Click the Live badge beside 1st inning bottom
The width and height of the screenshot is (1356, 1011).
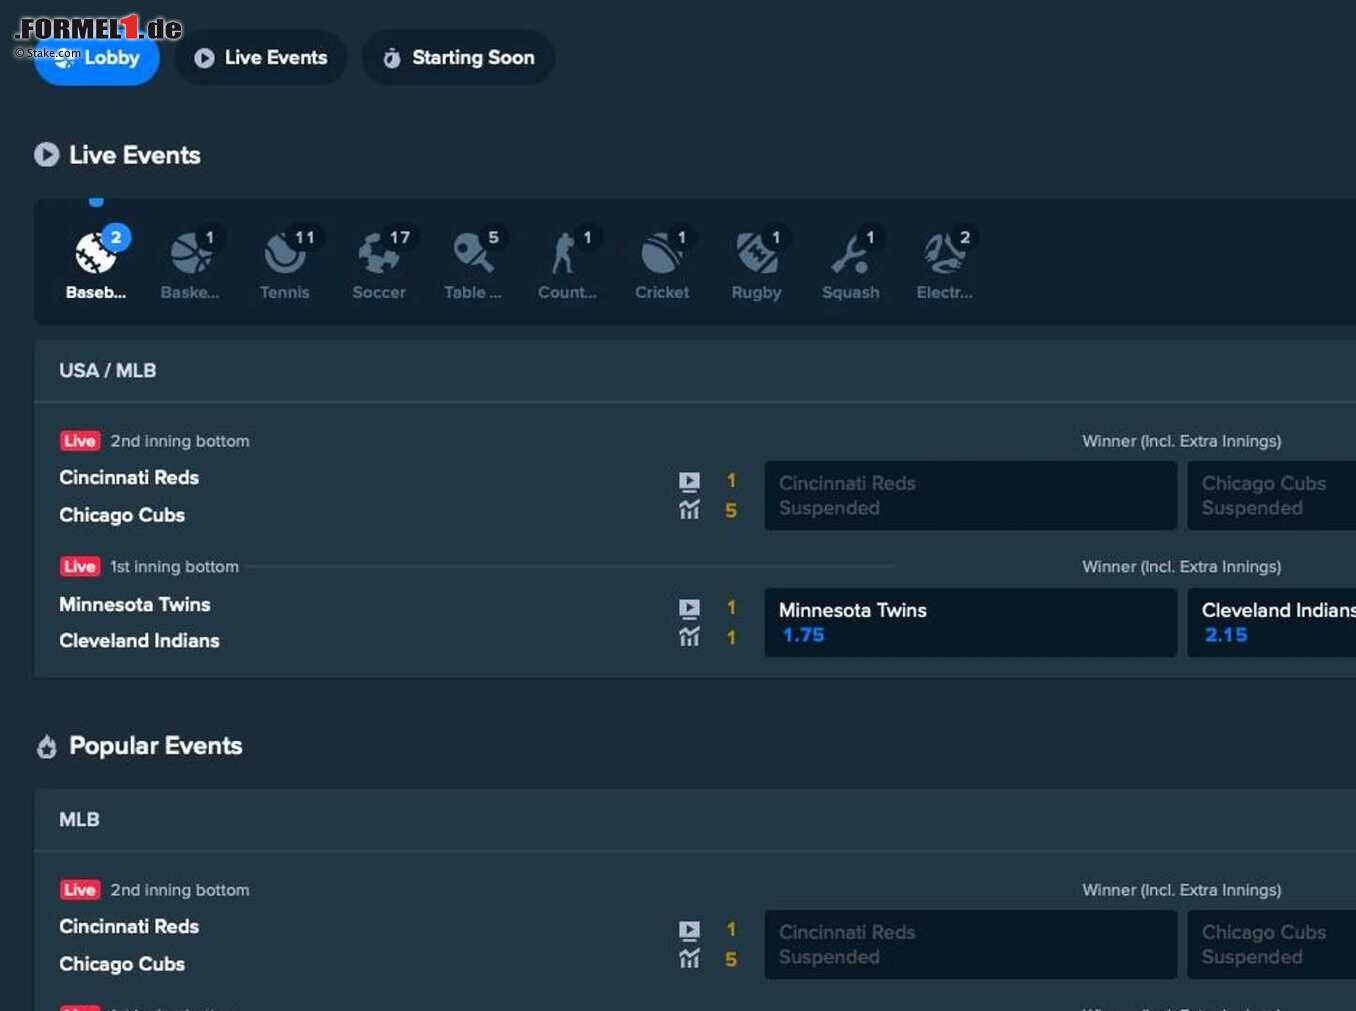click(x=80, y=567)
